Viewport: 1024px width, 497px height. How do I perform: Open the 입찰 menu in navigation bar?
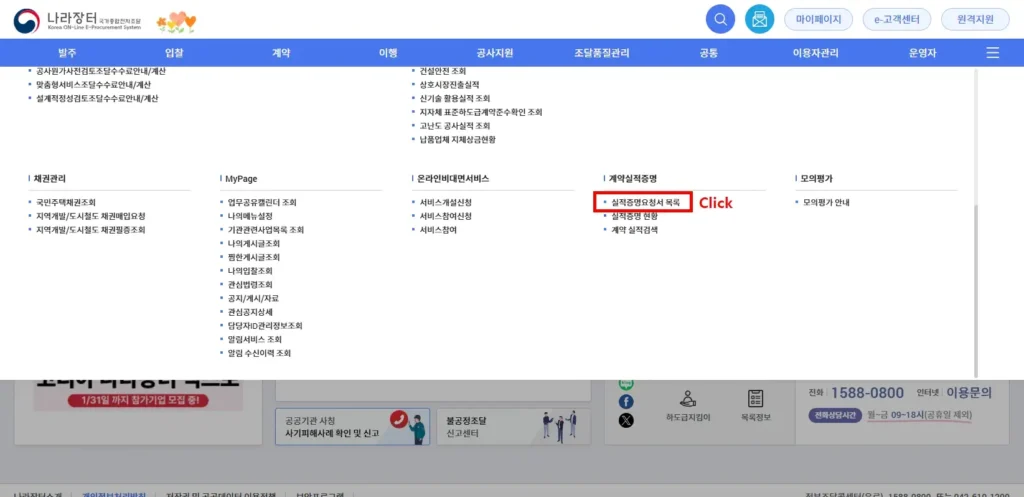coord(174,53)
